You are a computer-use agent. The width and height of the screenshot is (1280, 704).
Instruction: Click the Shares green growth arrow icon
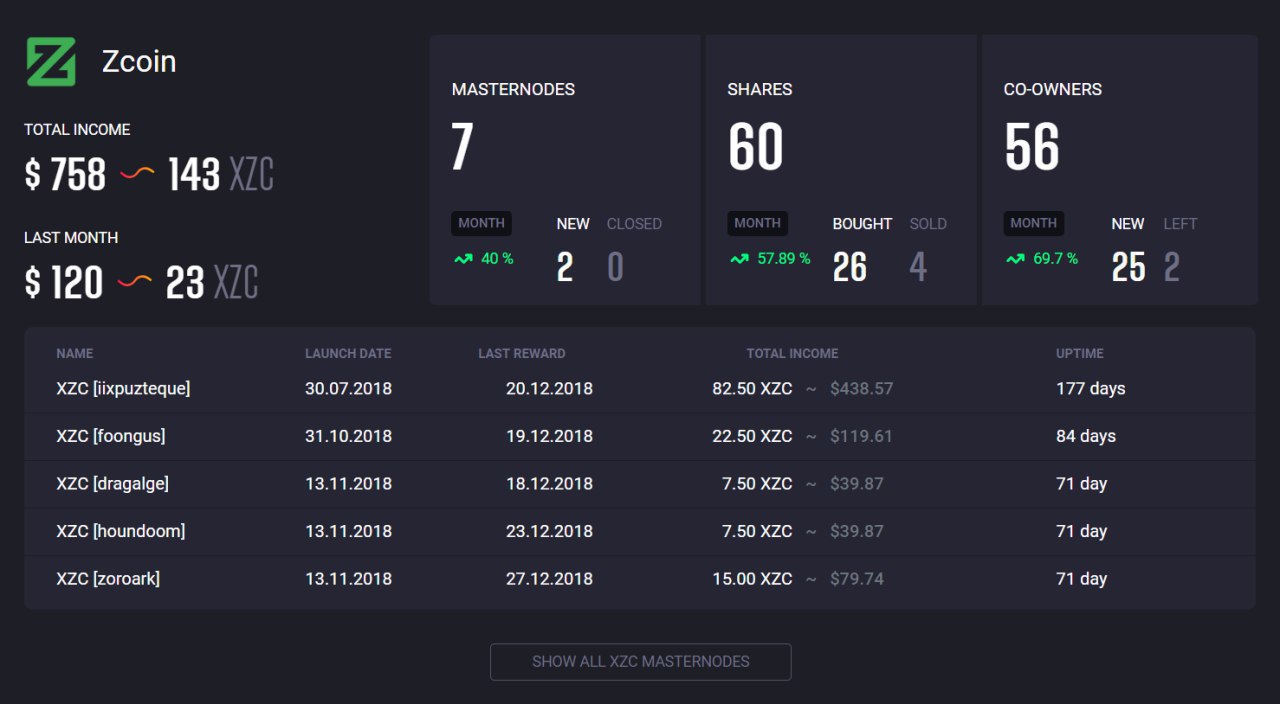point(739,259)
